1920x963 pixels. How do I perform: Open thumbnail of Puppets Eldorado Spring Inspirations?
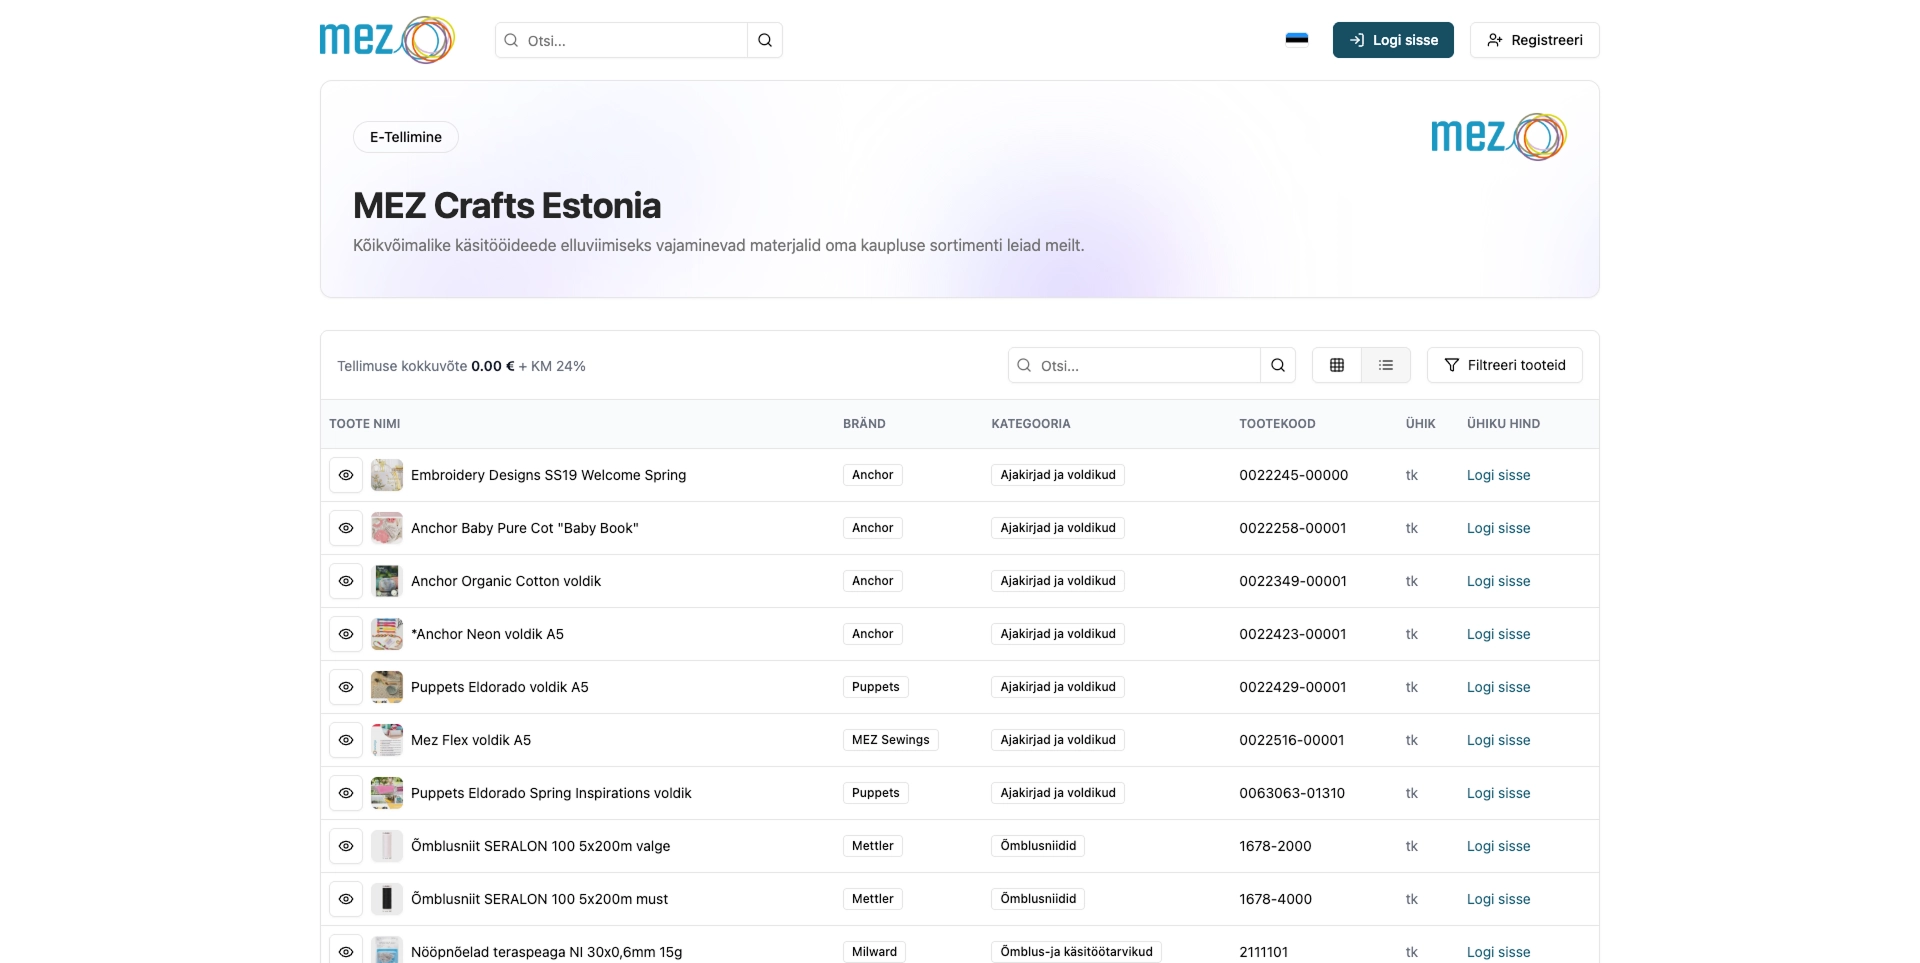(x=387, y=793)
